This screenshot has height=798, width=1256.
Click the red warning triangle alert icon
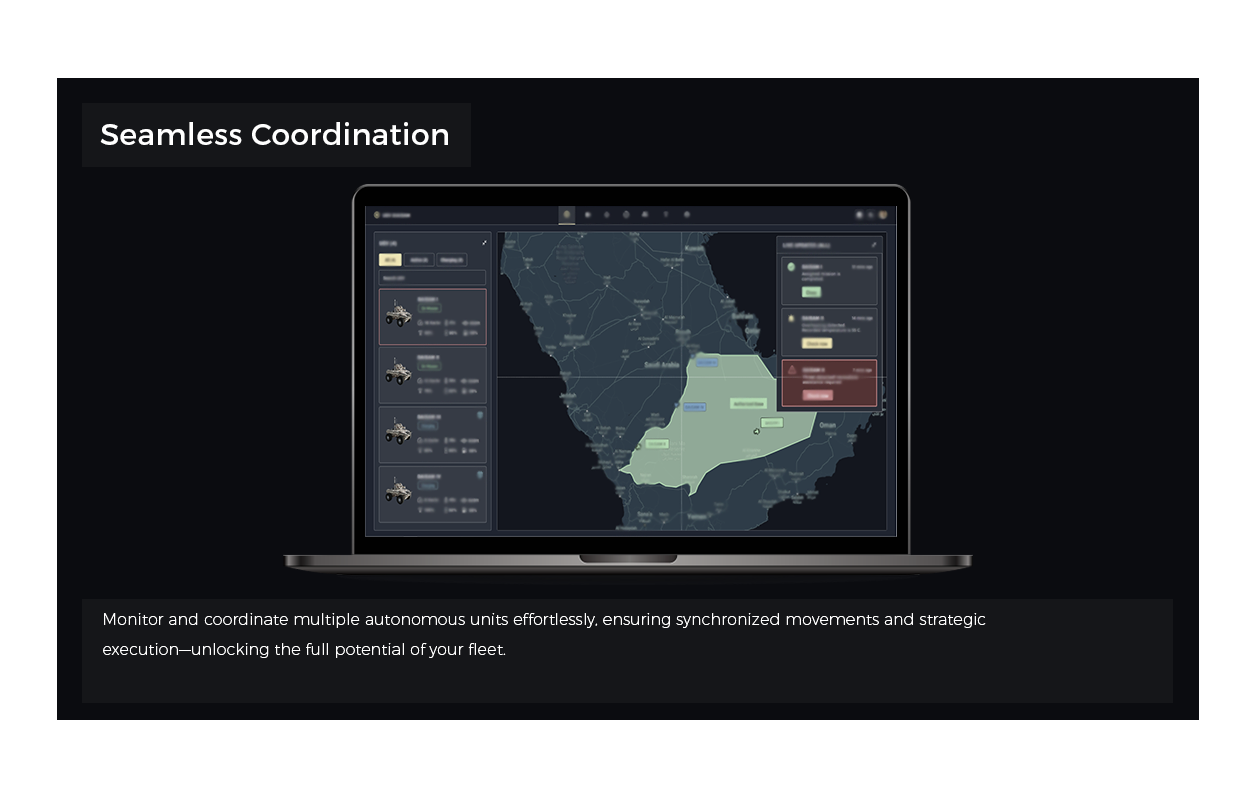792,370
